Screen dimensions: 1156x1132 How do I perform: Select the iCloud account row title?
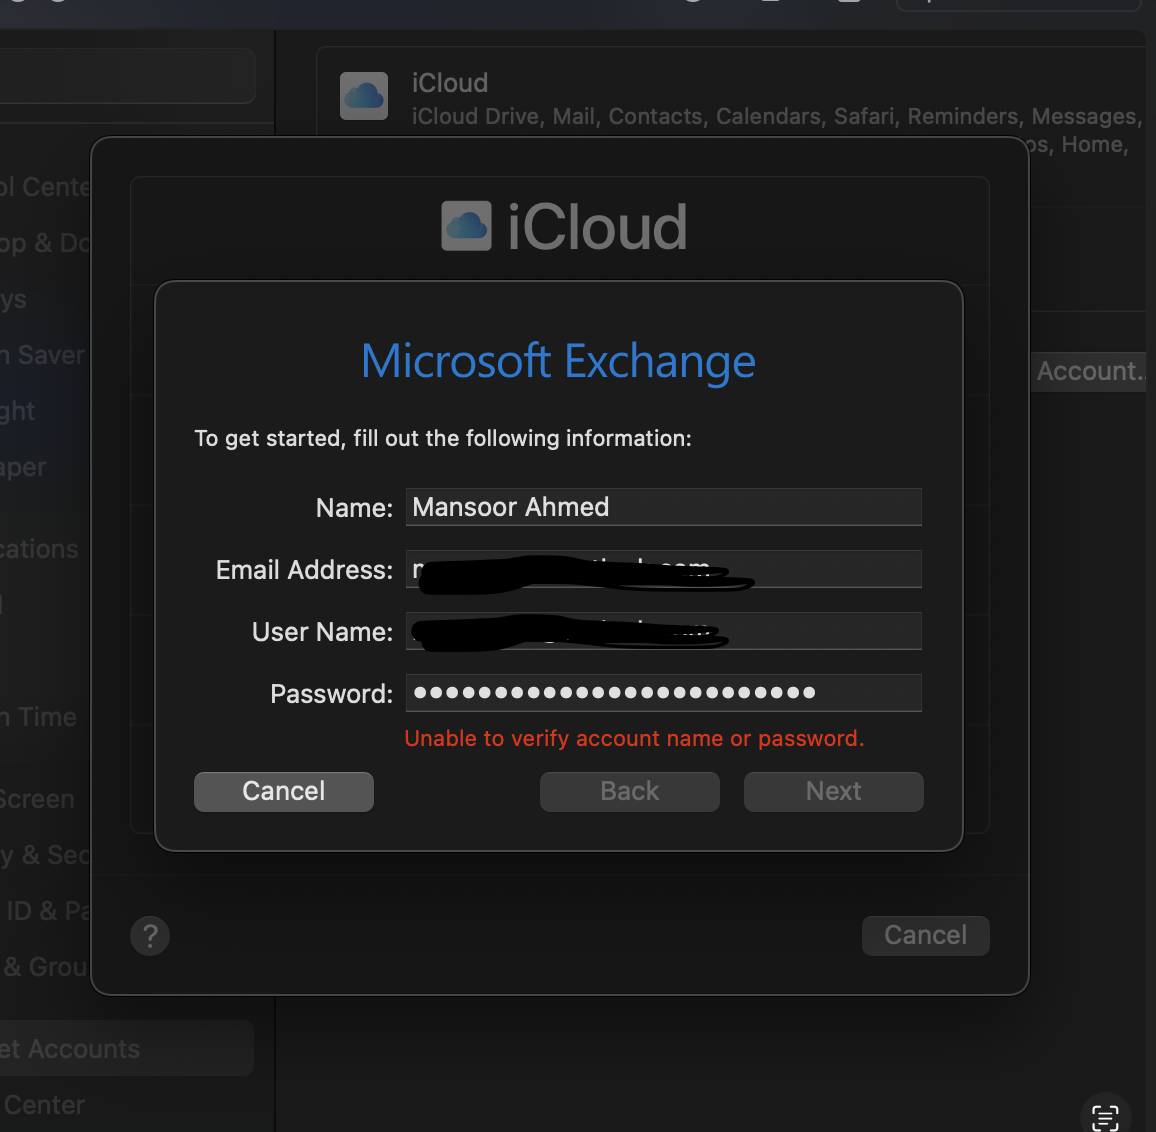450,83
